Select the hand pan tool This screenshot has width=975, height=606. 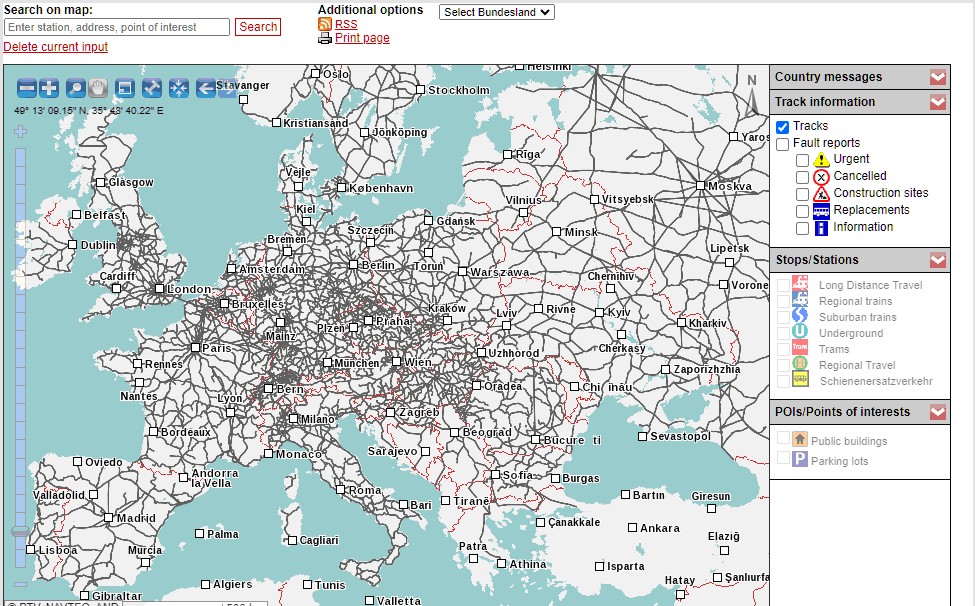98,88
